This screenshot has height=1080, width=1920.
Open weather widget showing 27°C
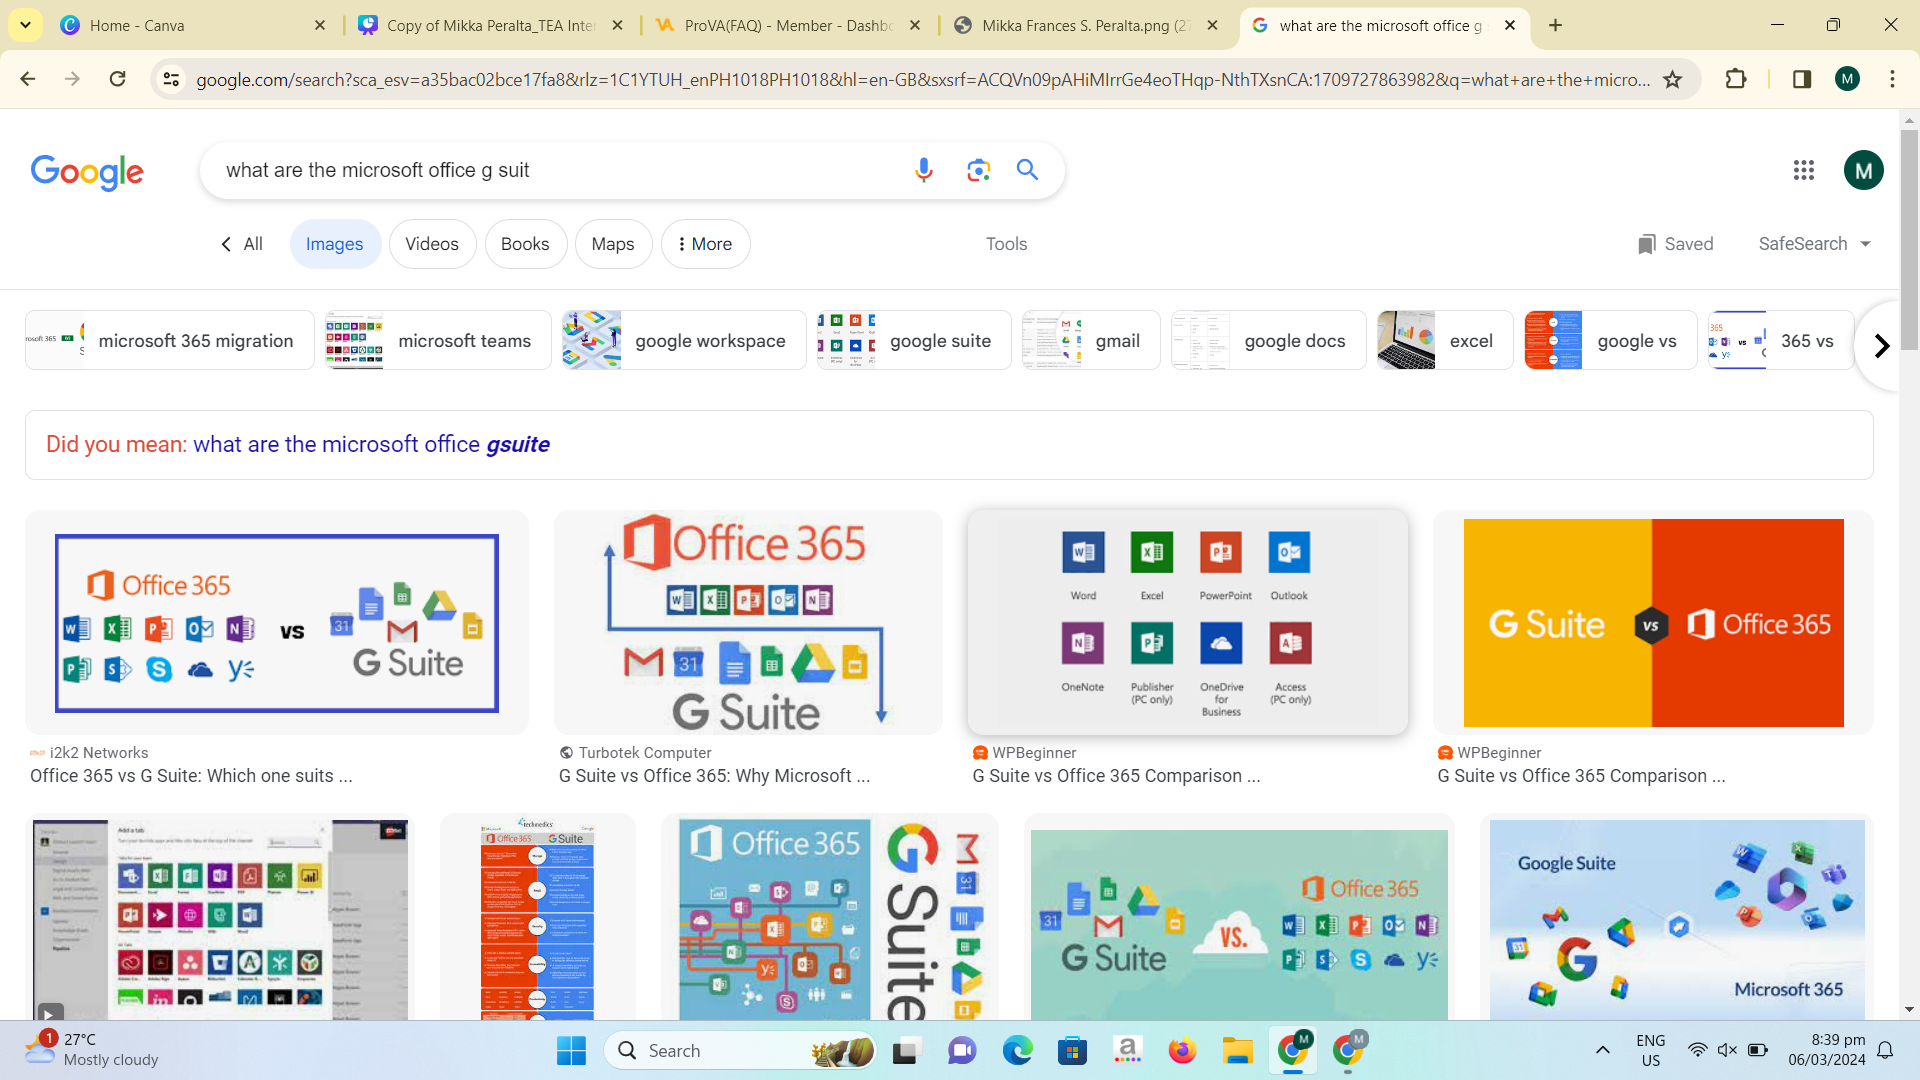pyautogui.click(x=93, y=1050)
